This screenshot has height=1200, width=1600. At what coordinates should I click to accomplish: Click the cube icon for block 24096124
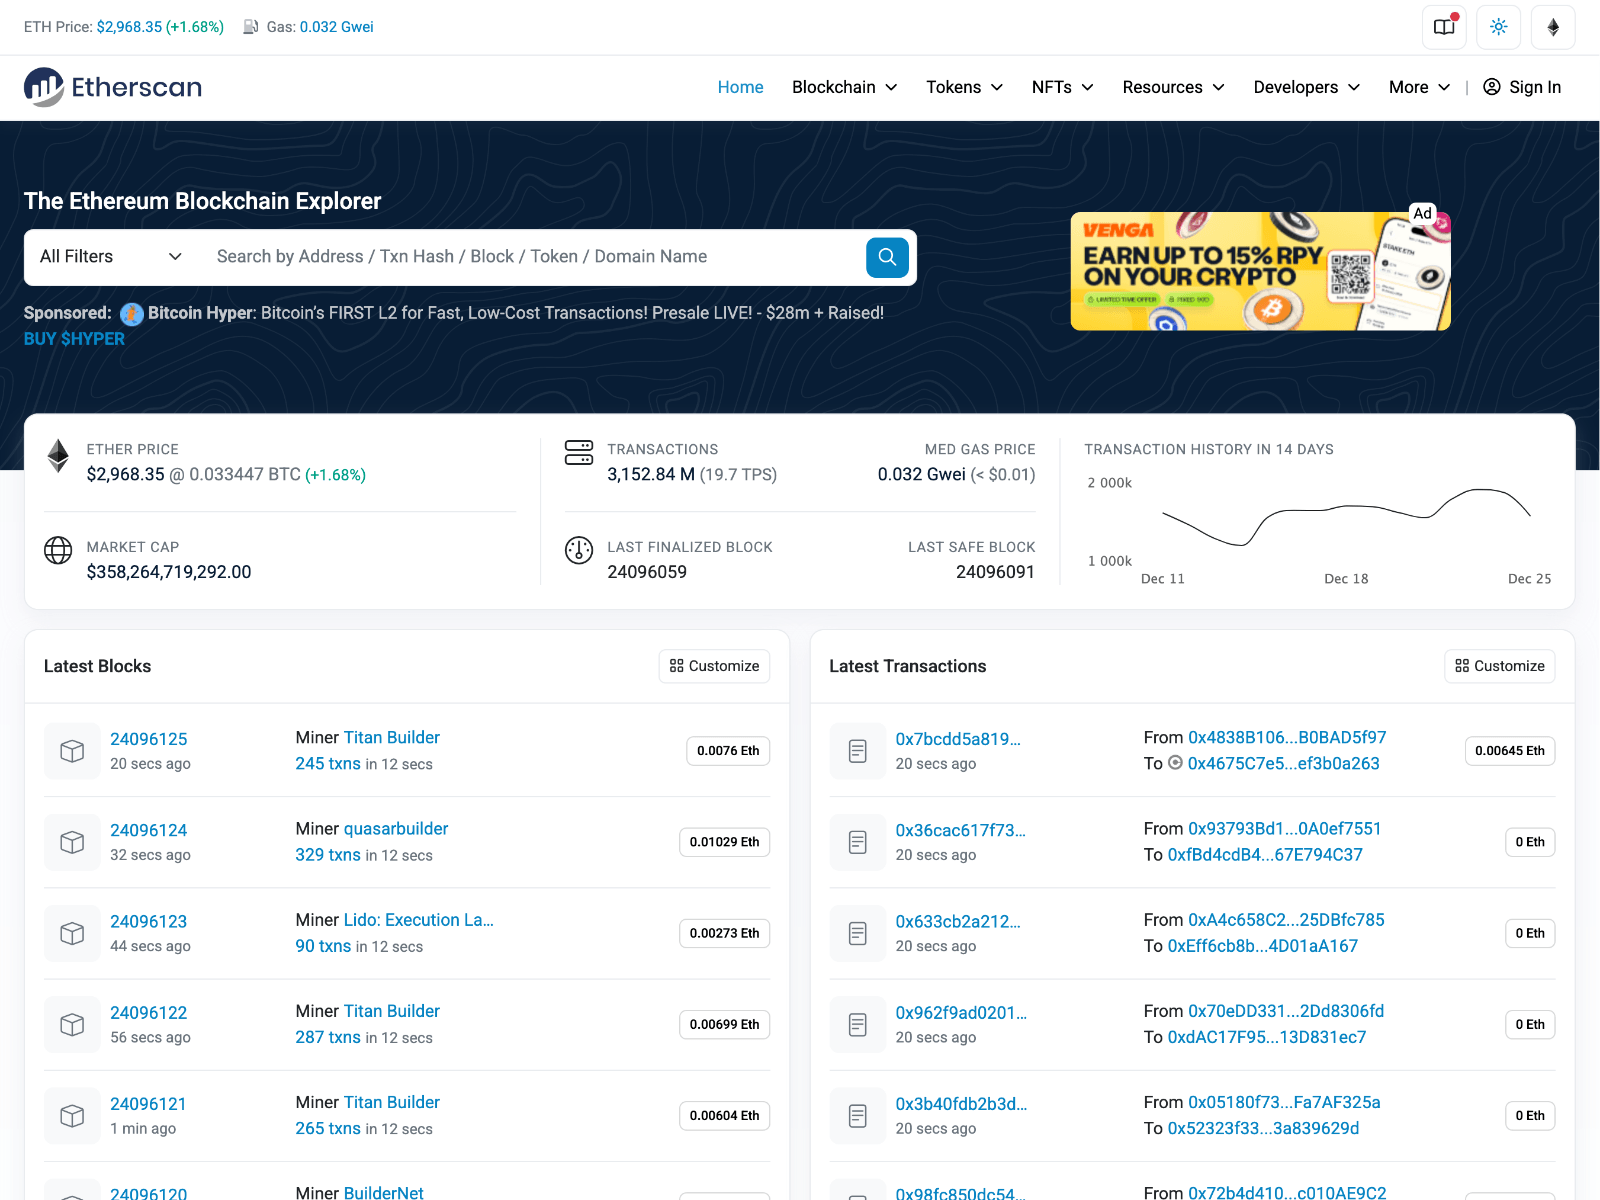72,842
